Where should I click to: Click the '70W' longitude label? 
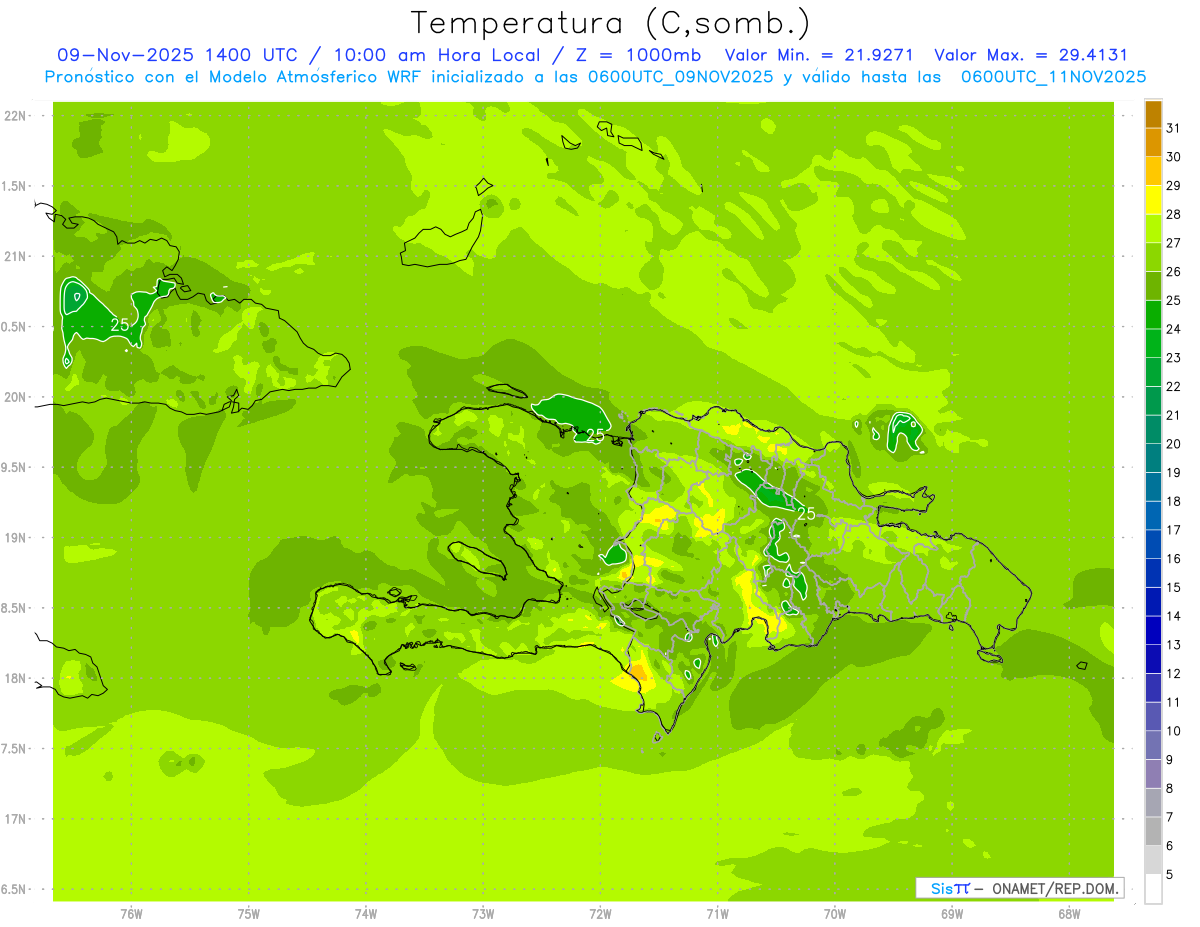pyautogui.click(x=834, y=913)
